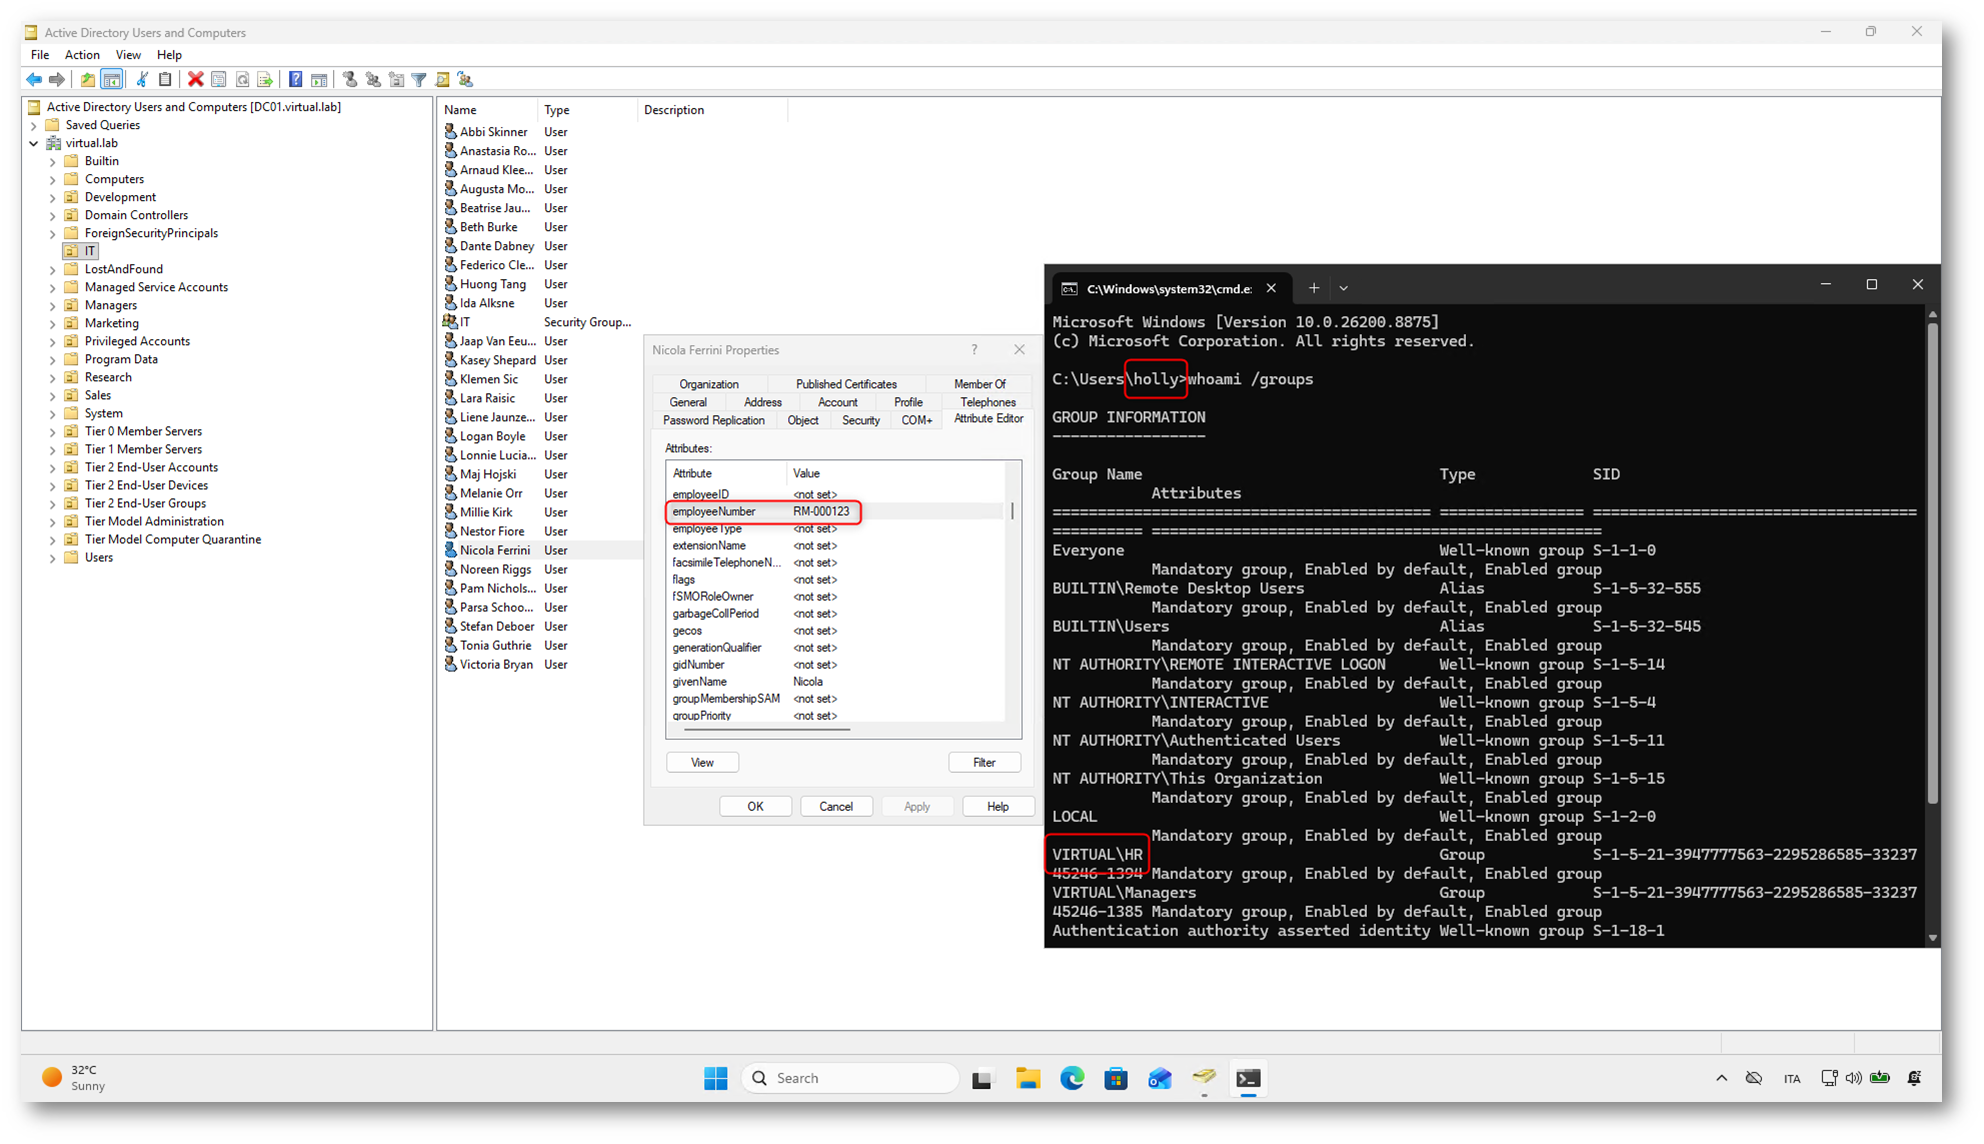The width and height of the screenshot is (1984, 1144).
Task: Open the View menu
Action: (128, 55)
